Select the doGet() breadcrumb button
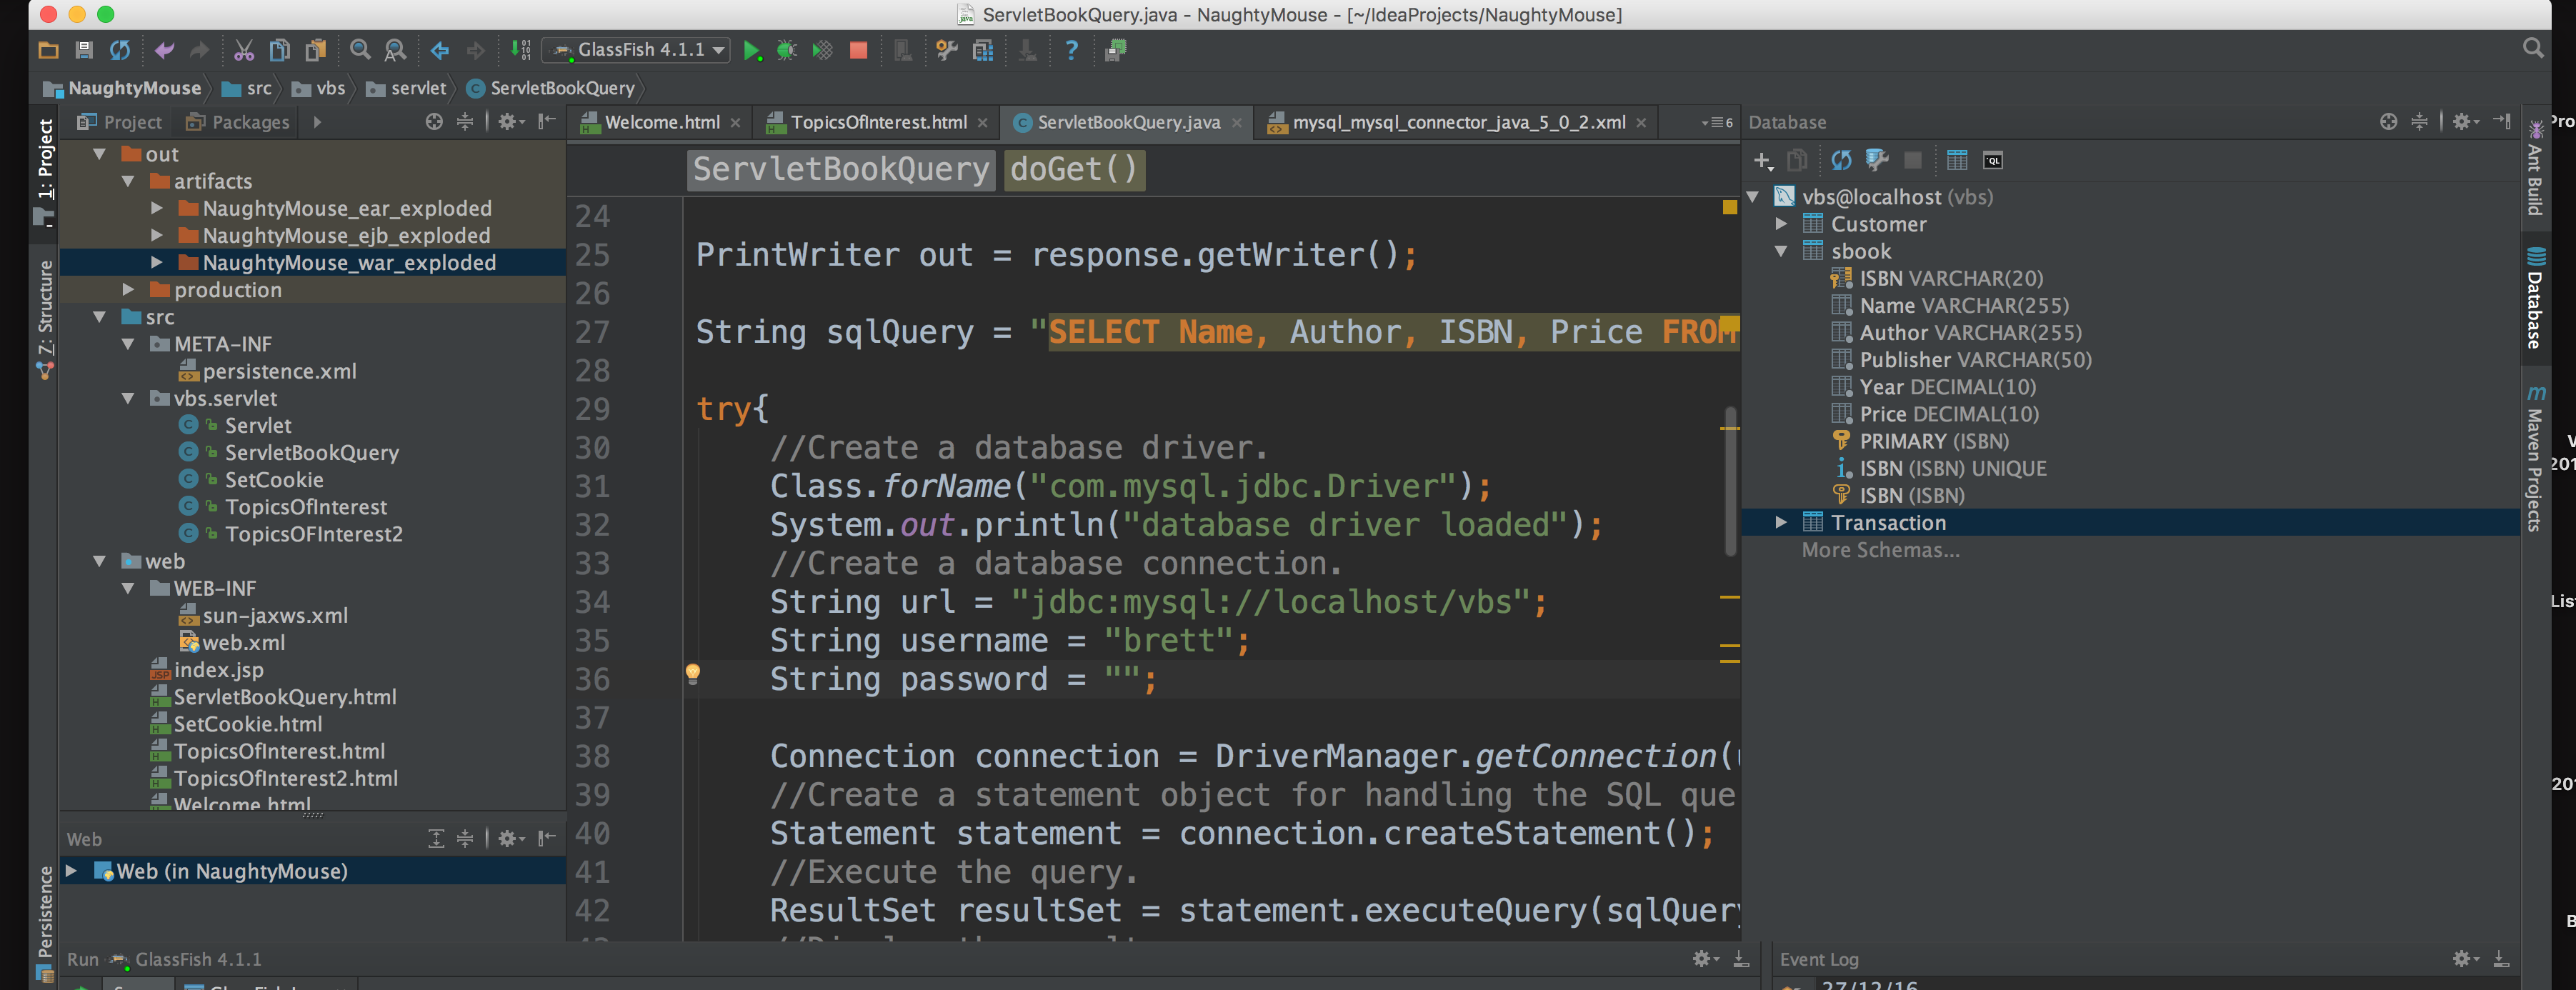The image size is (2576, 990). [1074, 169]
